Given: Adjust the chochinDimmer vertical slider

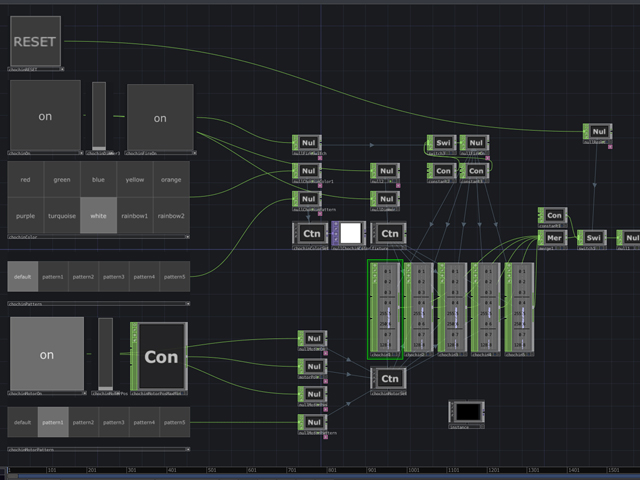Looking at the screenshot, I should click(99, 116).
